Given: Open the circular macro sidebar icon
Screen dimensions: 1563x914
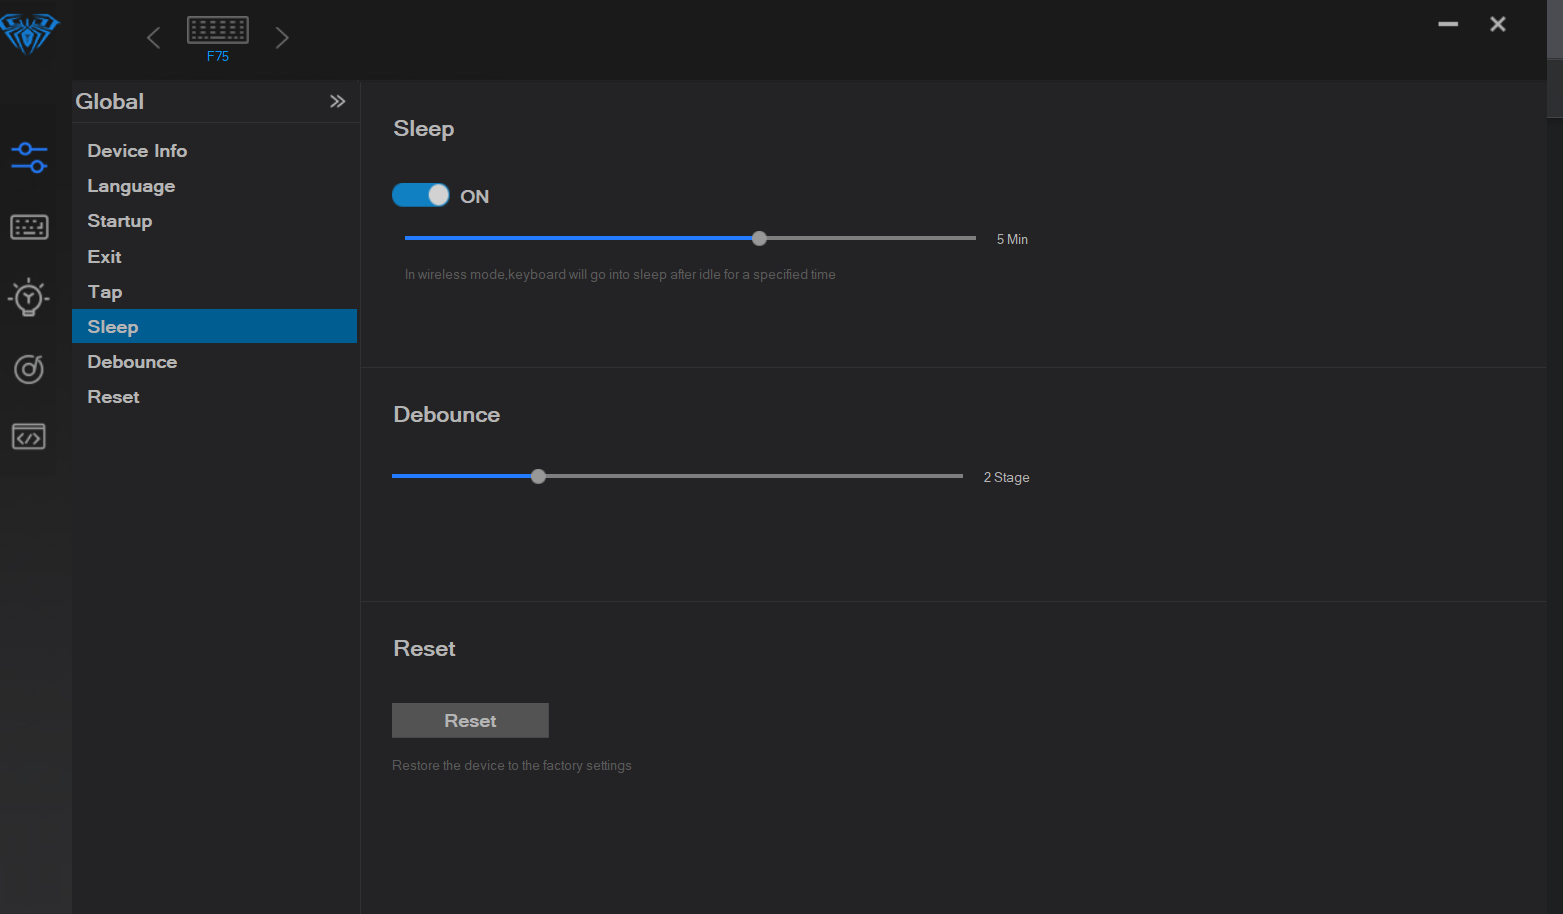Looking at the screenshot, I should (x=29, y=369).
